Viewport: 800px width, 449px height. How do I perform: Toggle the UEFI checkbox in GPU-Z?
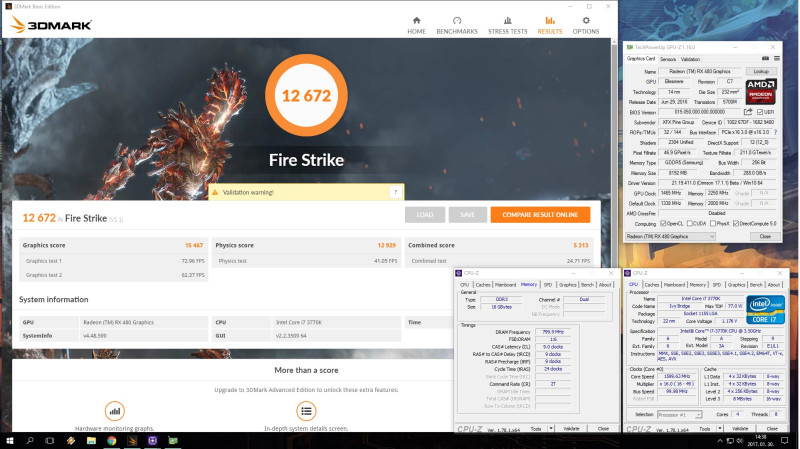click(x=760, y=112)
